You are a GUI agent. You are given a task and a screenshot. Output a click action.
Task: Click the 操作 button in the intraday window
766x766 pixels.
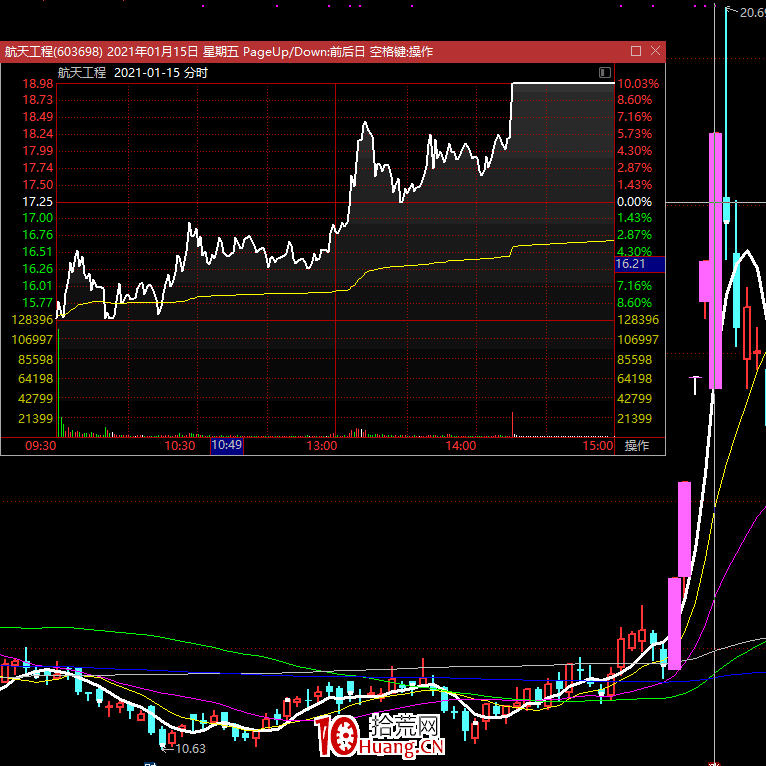point(637,446)
